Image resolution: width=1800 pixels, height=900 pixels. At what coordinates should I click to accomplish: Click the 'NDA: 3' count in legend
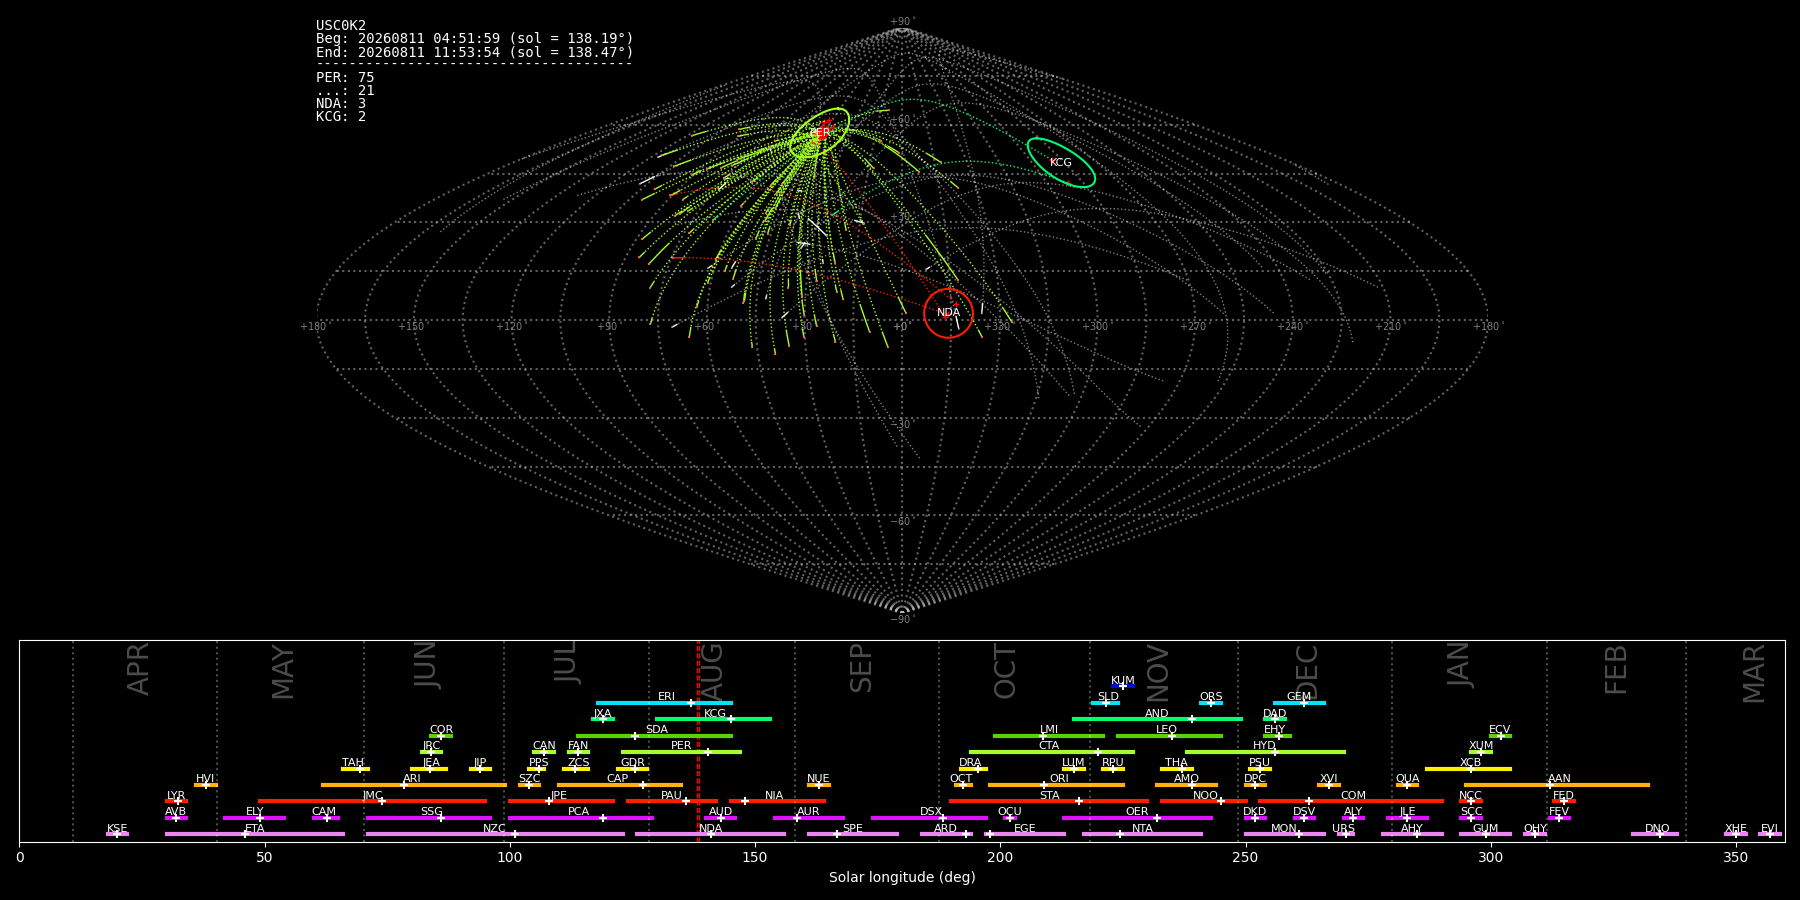(341, 103)
